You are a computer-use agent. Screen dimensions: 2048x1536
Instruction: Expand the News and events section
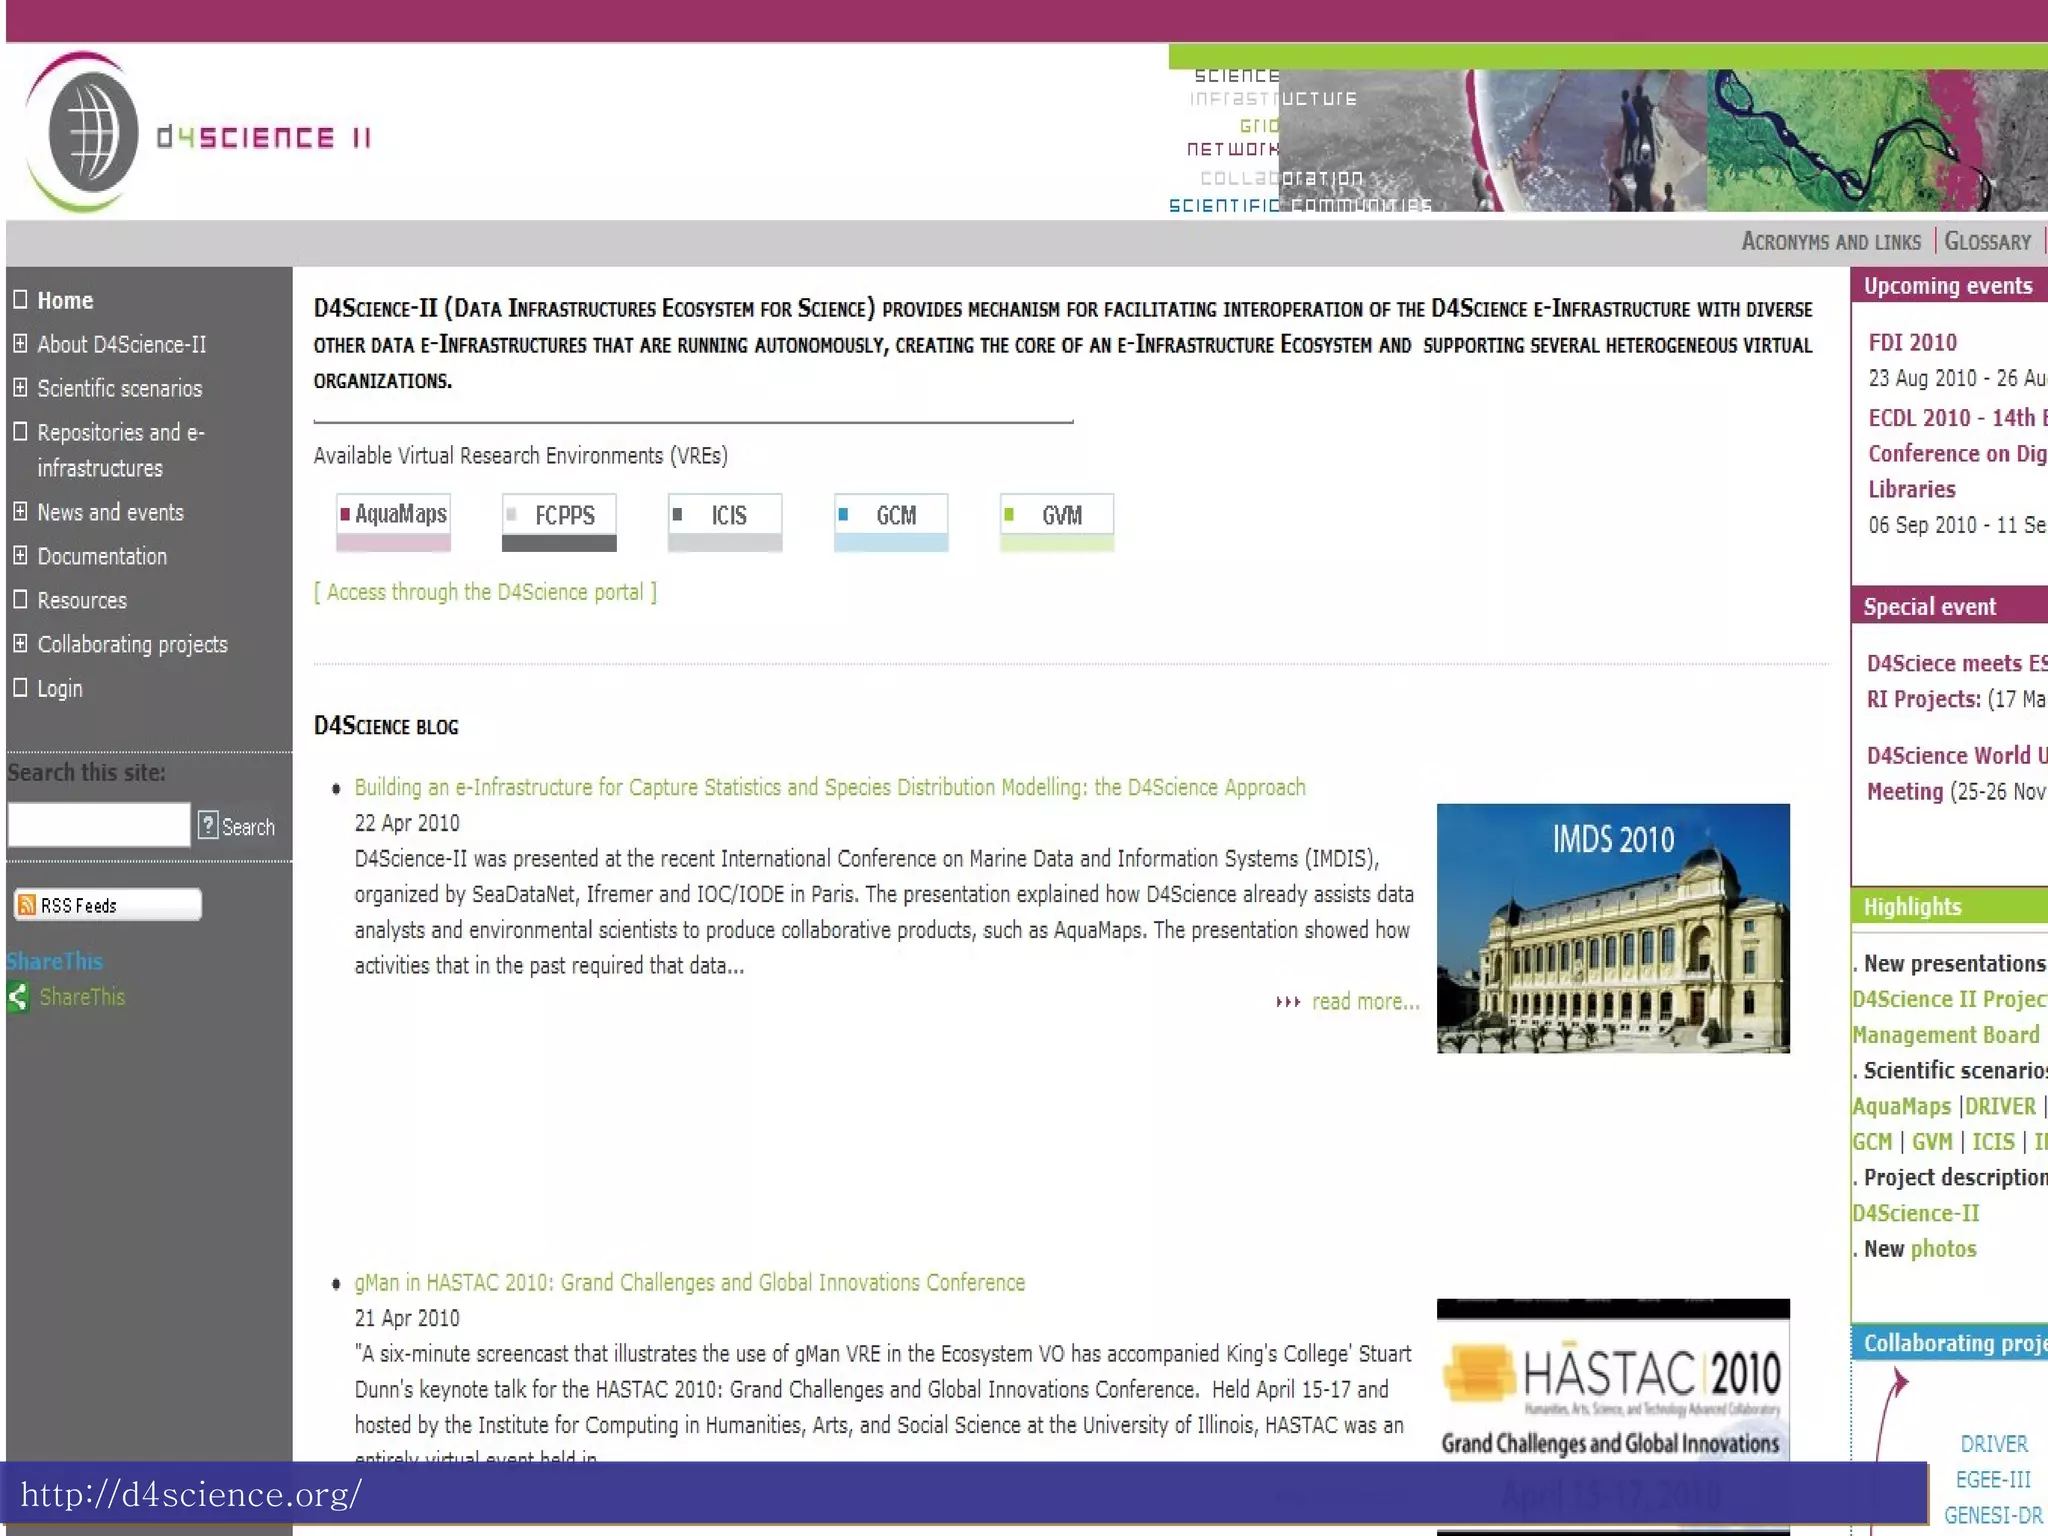pyautogui.click(x=20, y=512)
